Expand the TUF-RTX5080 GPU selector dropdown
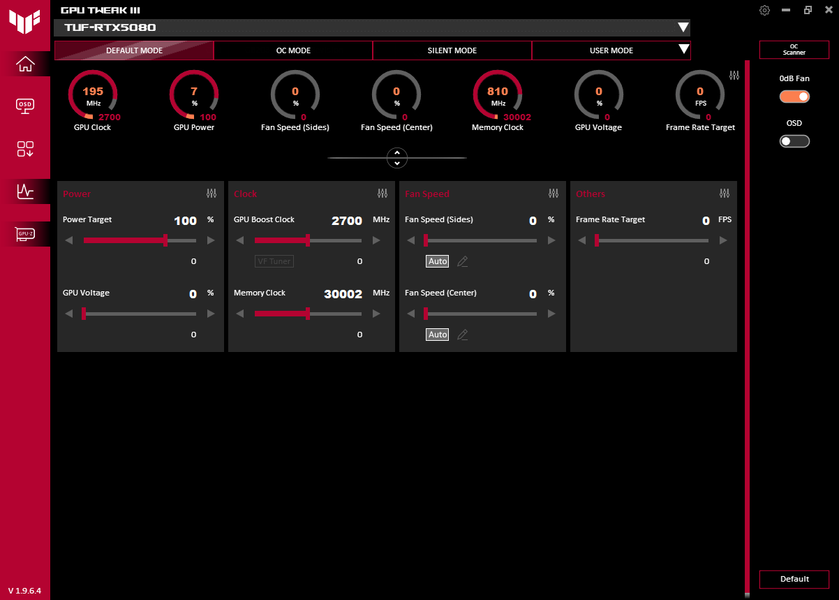Viewport: 839px width, 600px height. (683, 27)
